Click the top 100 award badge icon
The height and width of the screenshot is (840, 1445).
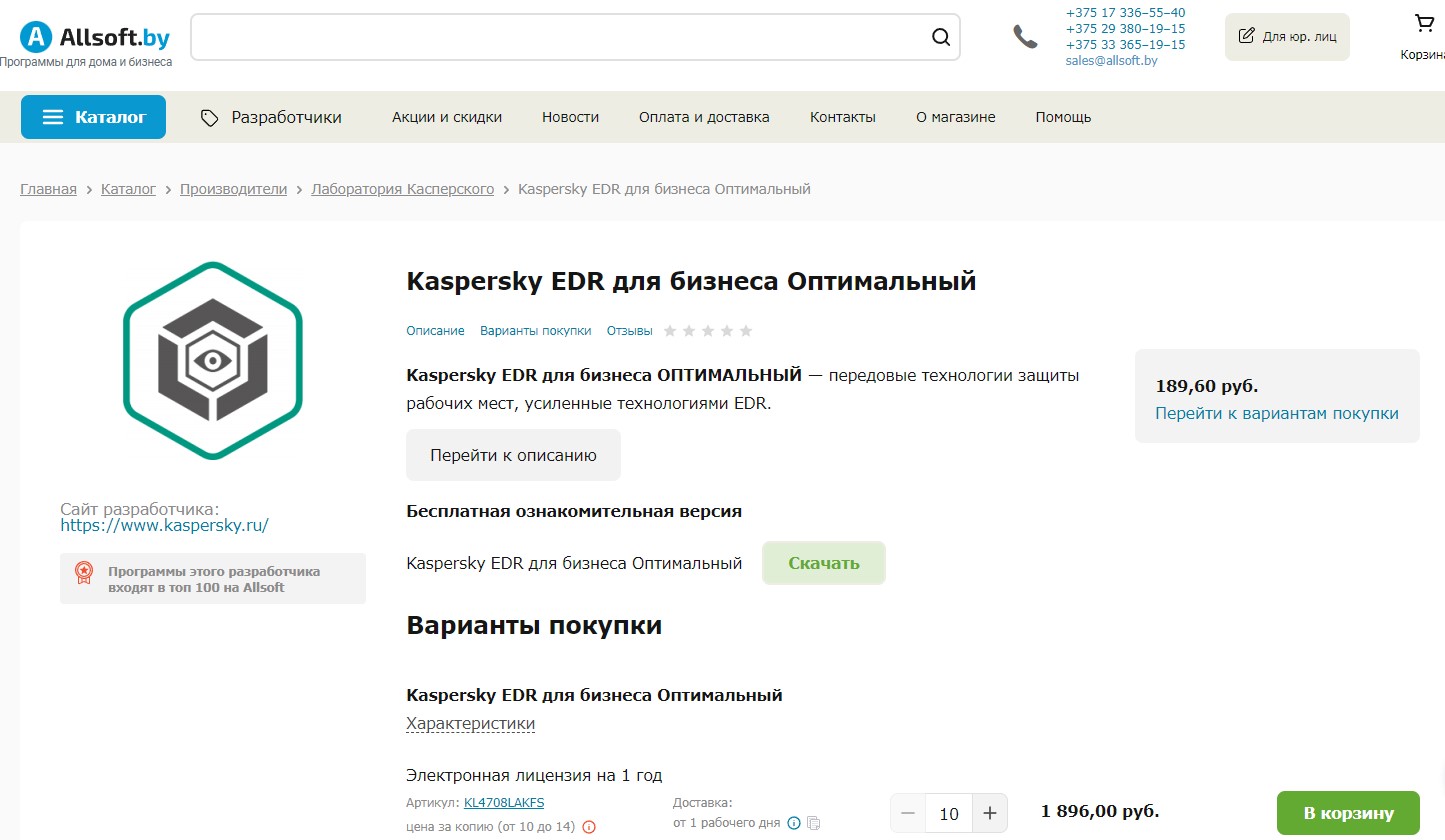click(x=84, y=573)
